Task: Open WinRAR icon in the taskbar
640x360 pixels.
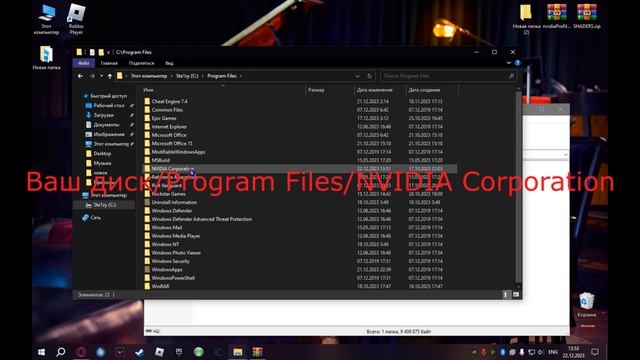Action: pyautogui.click(x=257, y=352)
